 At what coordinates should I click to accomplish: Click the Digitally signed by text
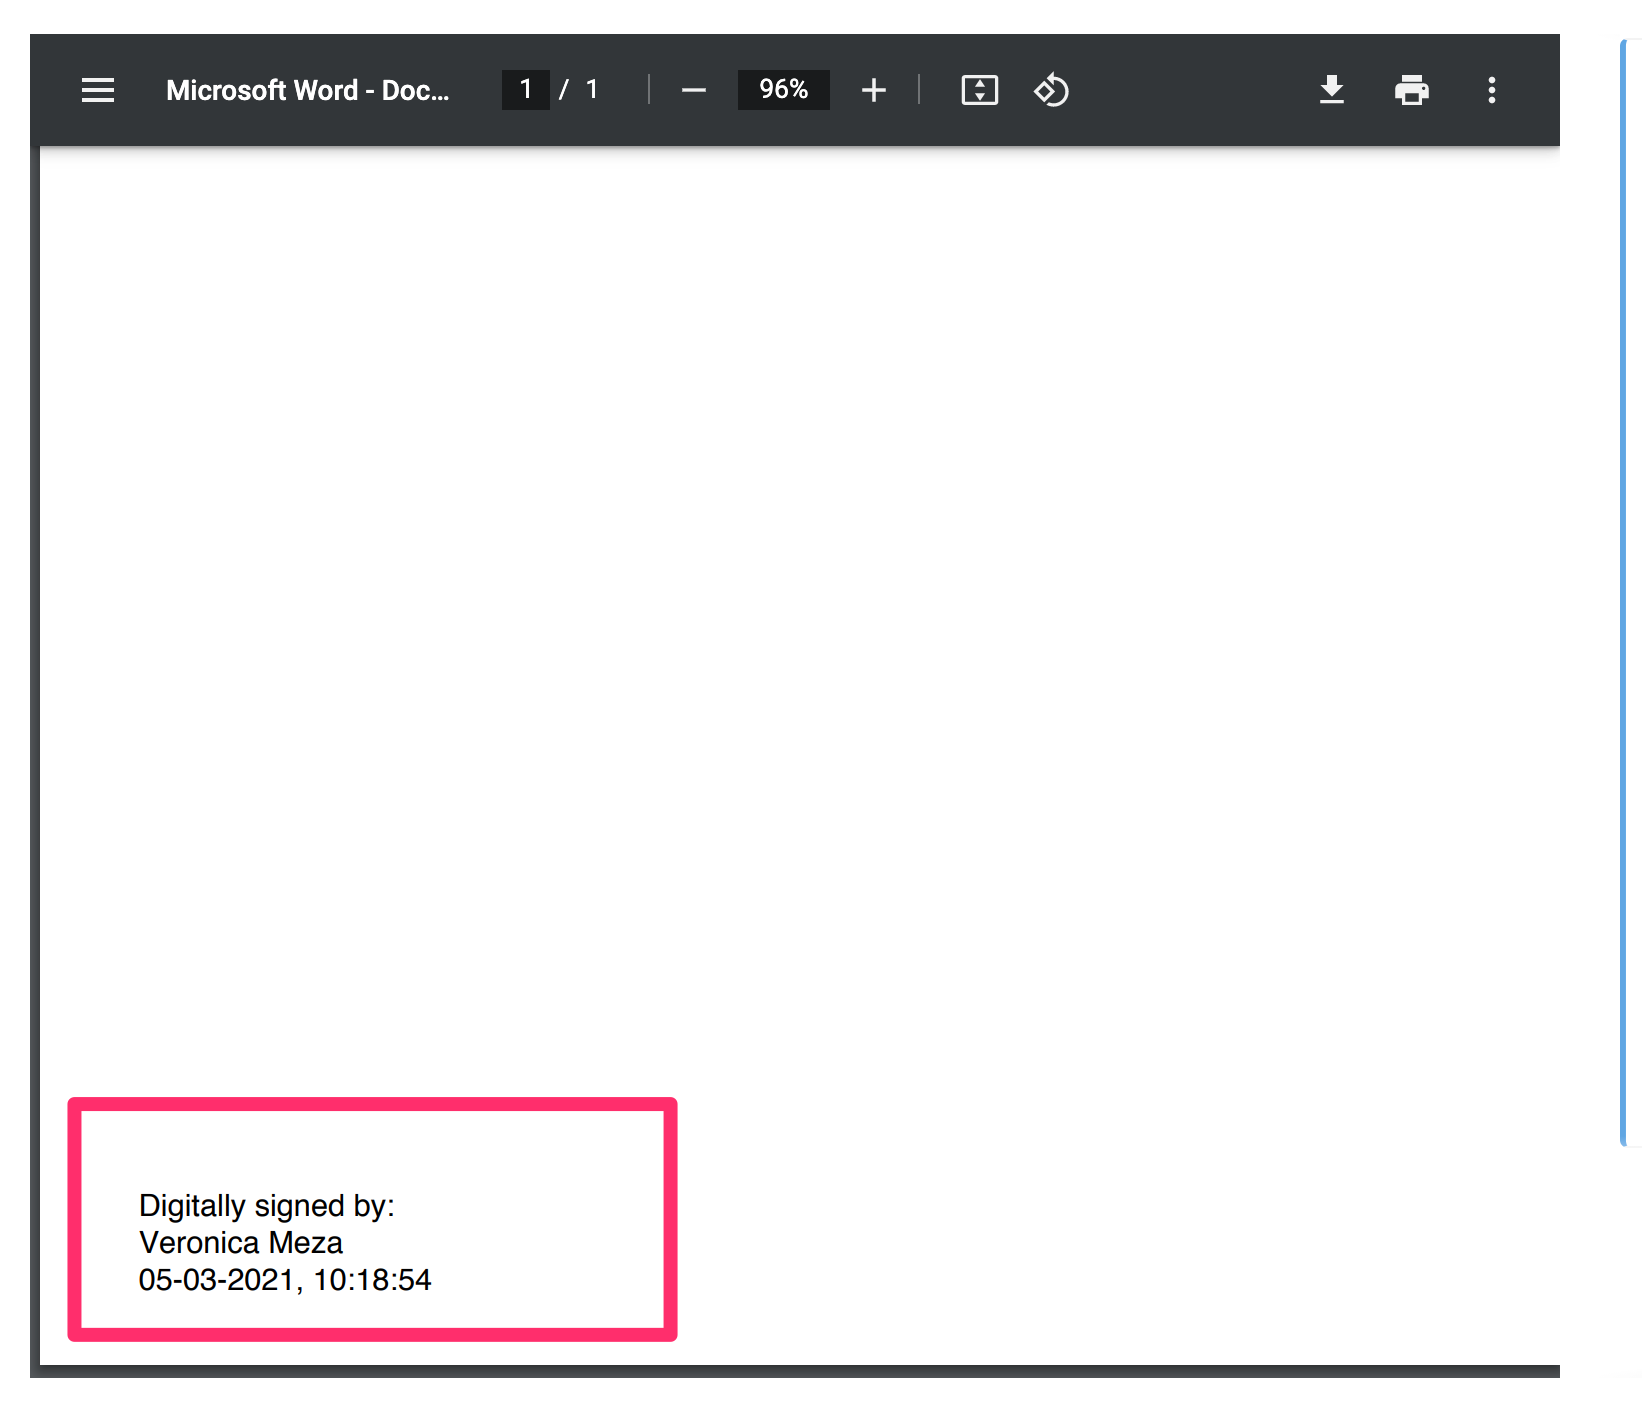(267, 1205)
